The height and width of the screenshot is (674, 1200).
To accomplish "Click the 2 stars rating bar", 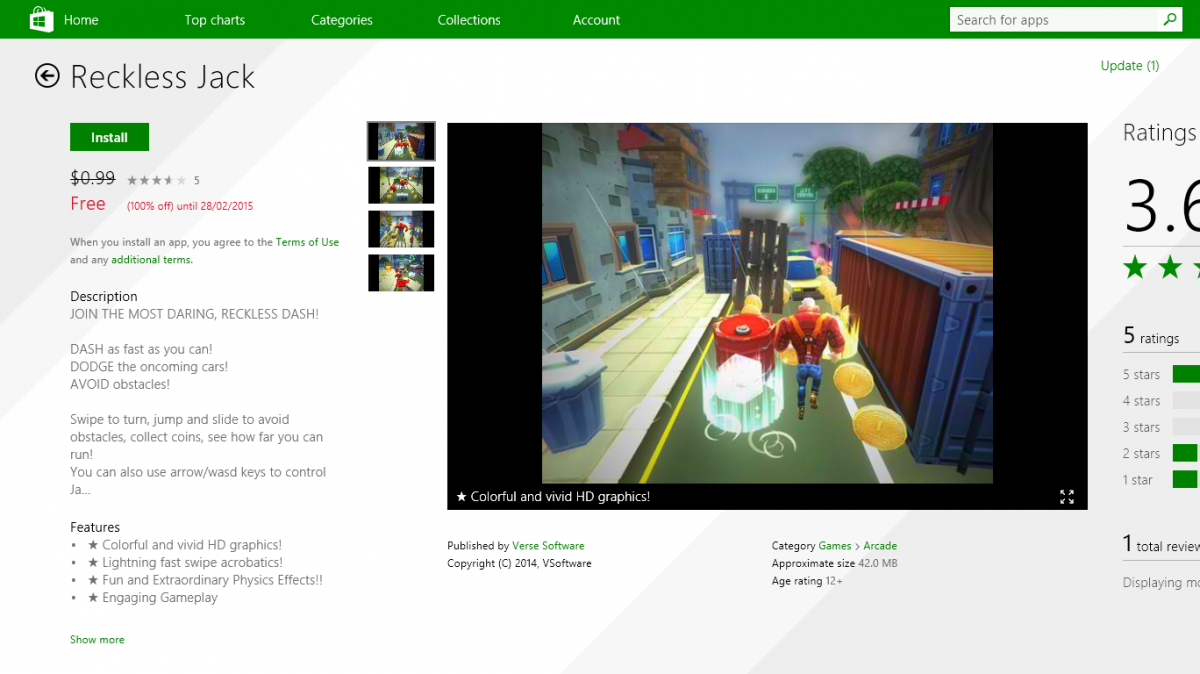I will (1185, 453).
